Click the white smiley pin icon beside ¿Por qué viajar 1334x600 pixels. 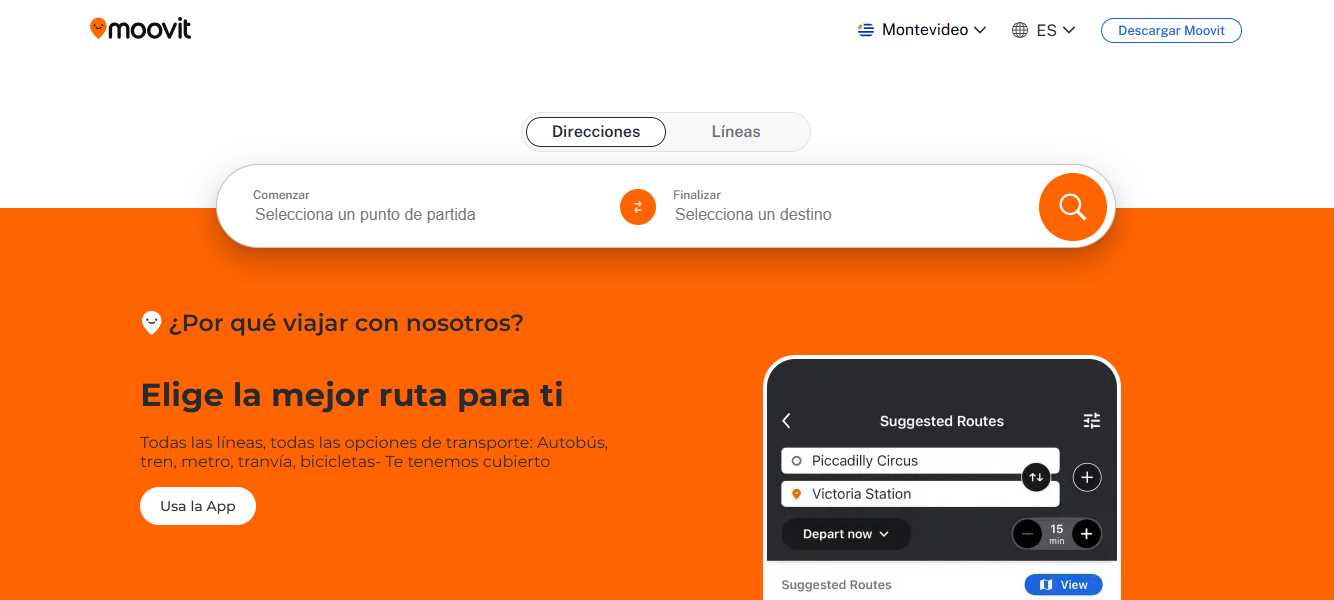click(x=151, y=323)
